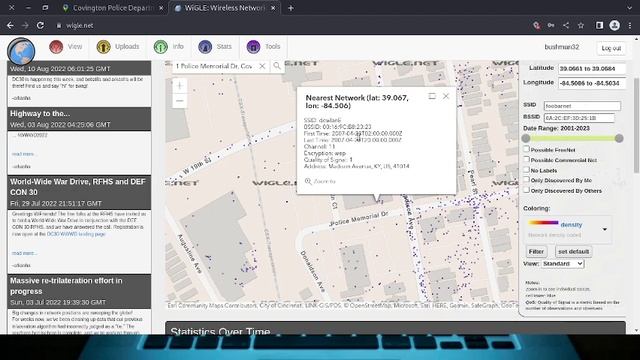Click the red View globe icon

(x=56, y=47)
